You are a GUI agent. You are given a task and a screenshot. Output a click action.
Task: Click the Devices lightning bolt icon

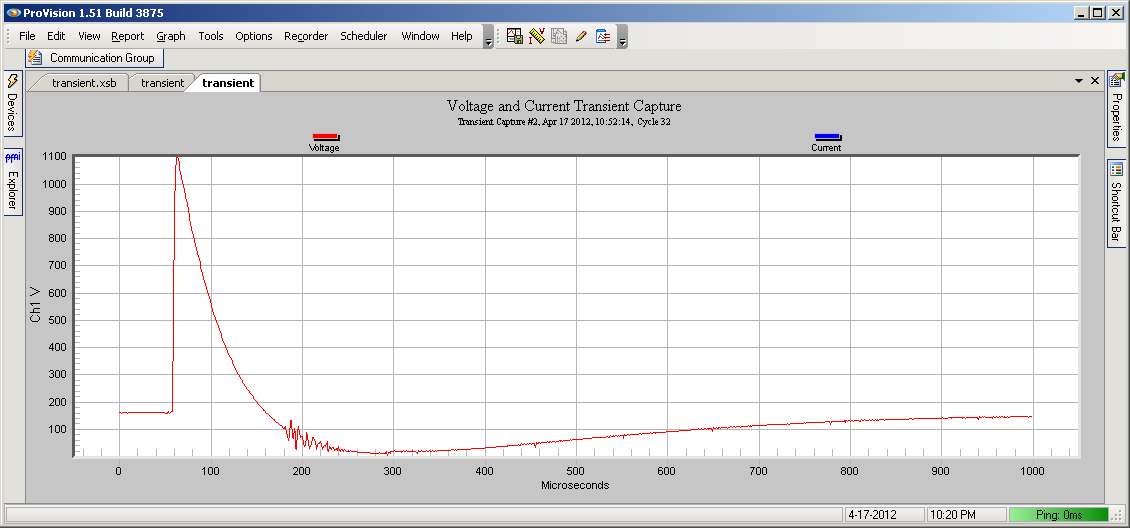[12, 81]
